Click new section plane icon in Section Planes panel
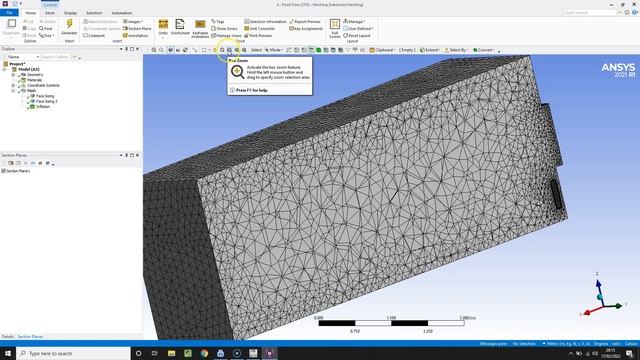640x360 pixels. click(11, 163)
